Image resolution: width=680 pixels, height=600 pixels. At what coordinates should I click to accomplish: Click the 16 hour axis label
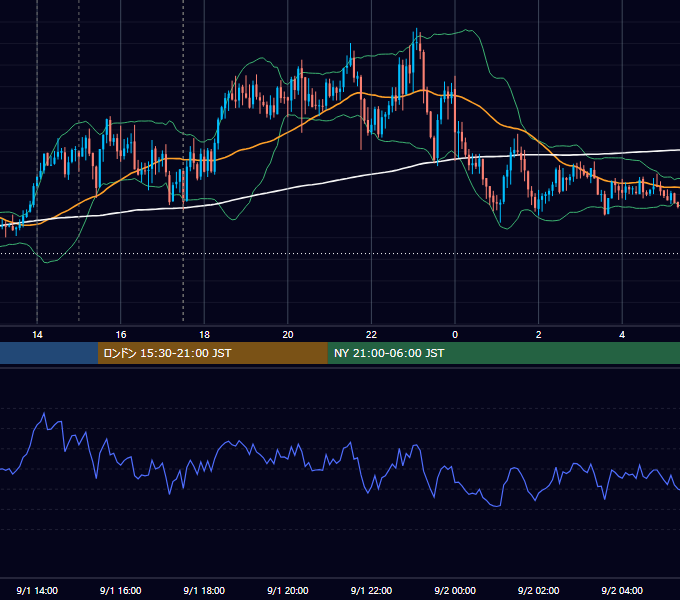(121, 335)
